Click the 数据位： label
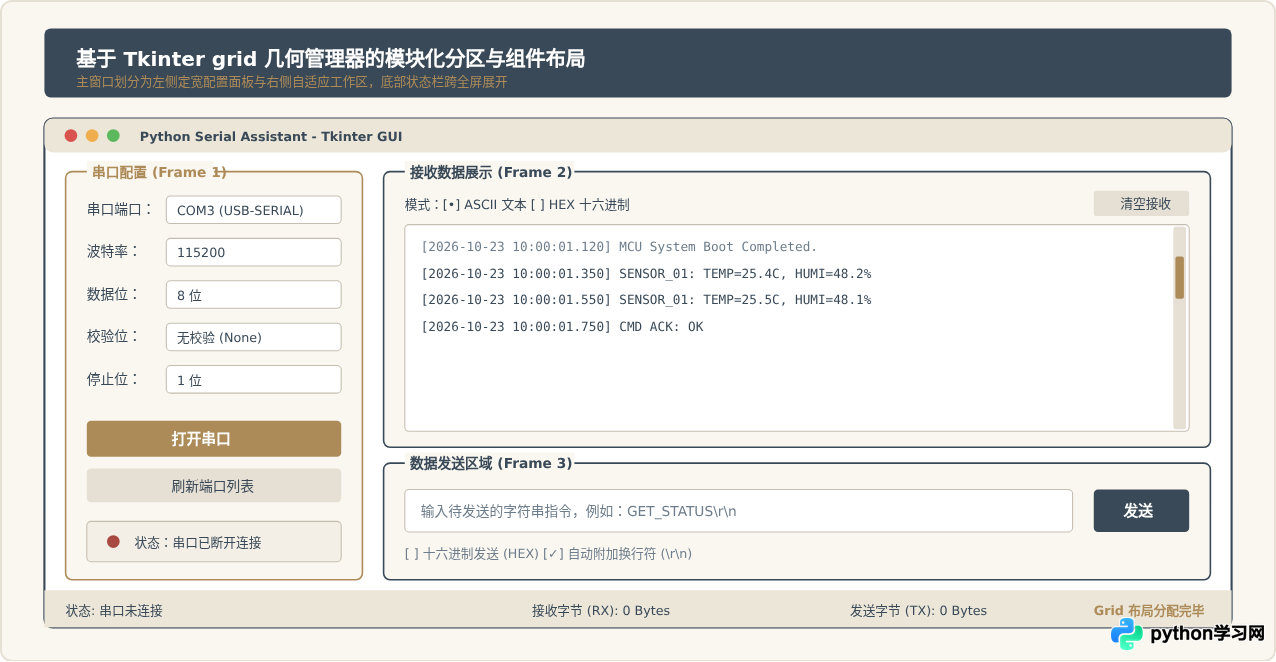Screen dimensions: 1276x662 113,294
